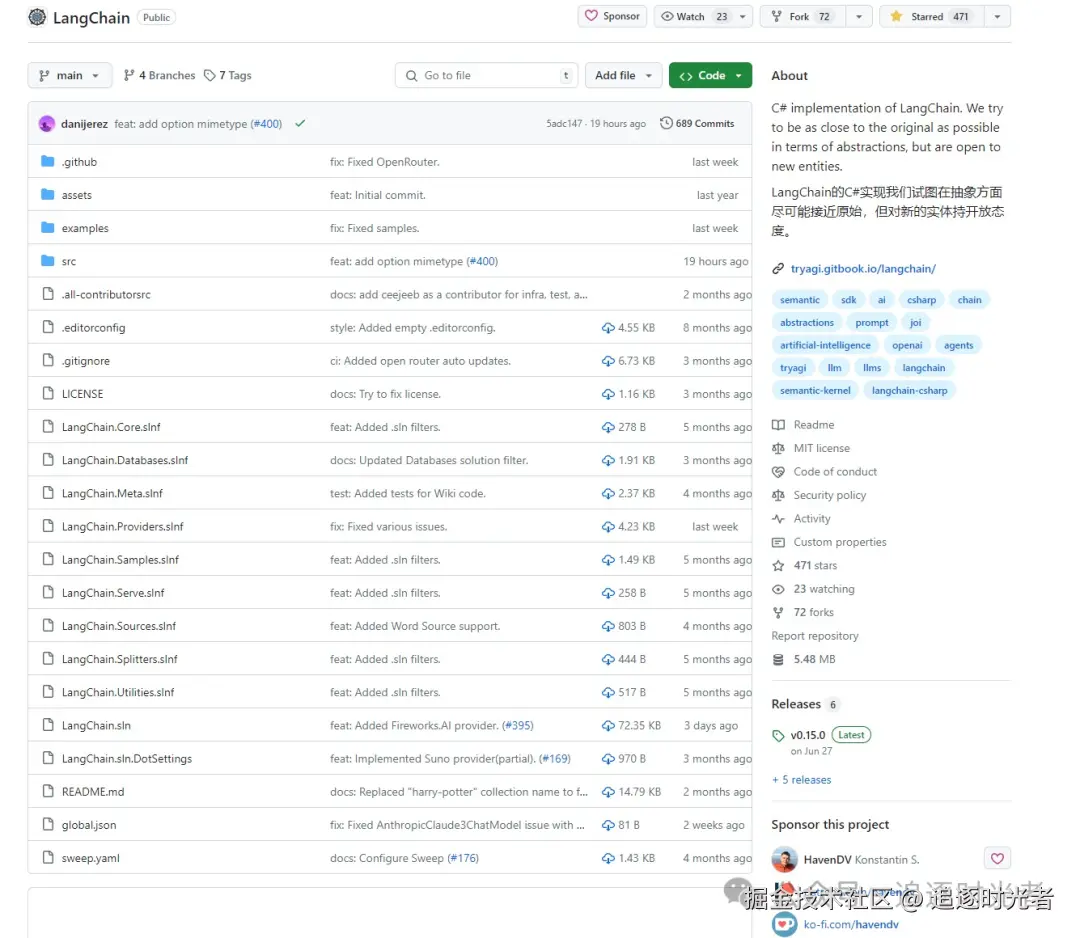Select the artificial-intelligence topic tag
1080x938 pixels.
[x=825, y=345]
